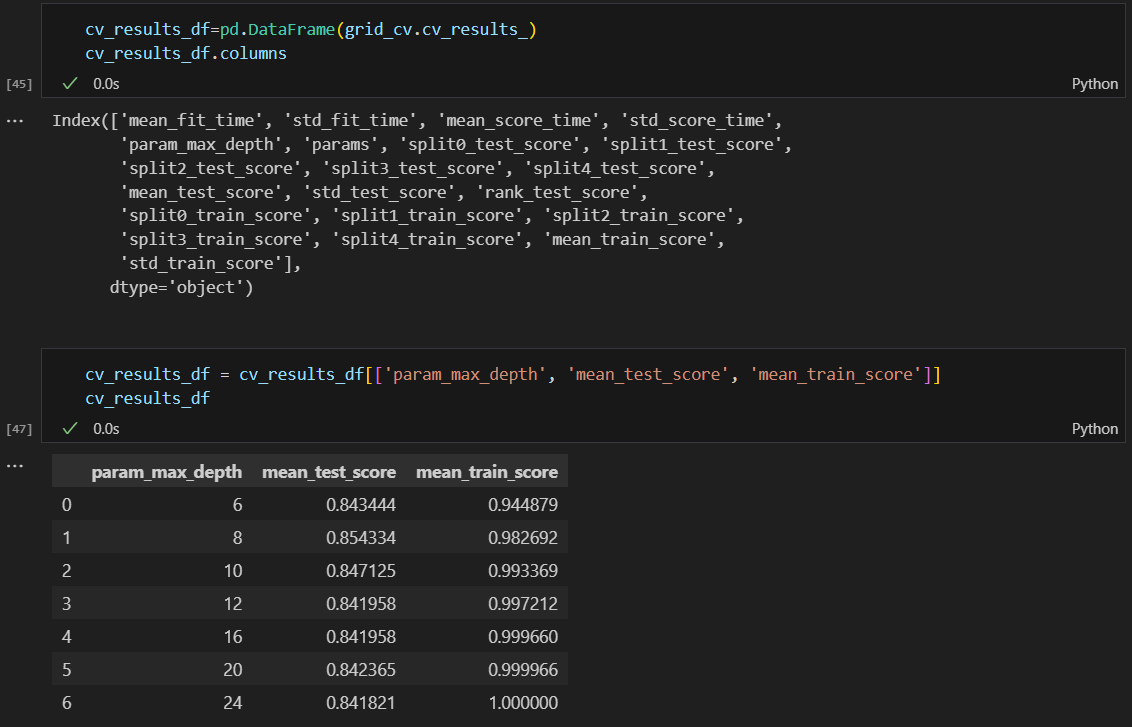The width and height of the screenshot is (1132, 727).
Task: Click test score 0.841958 in row 4
Action: pyautogui.click(x=361, y=637)
